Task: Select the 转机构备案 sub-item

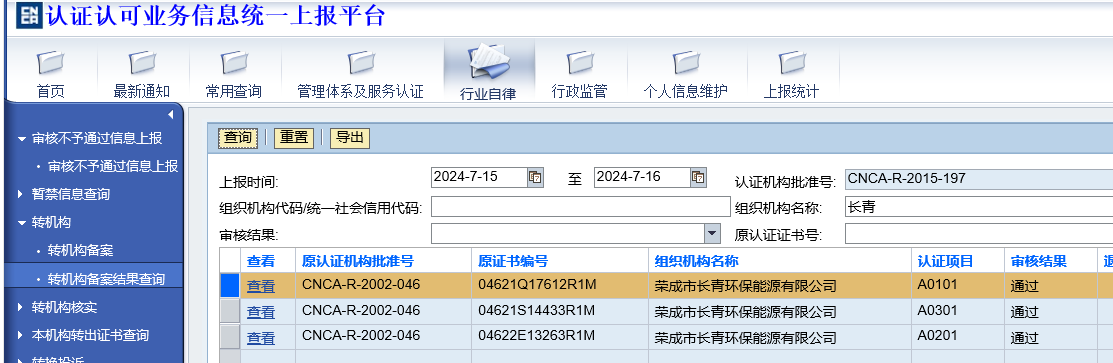Action: (80, 251)
